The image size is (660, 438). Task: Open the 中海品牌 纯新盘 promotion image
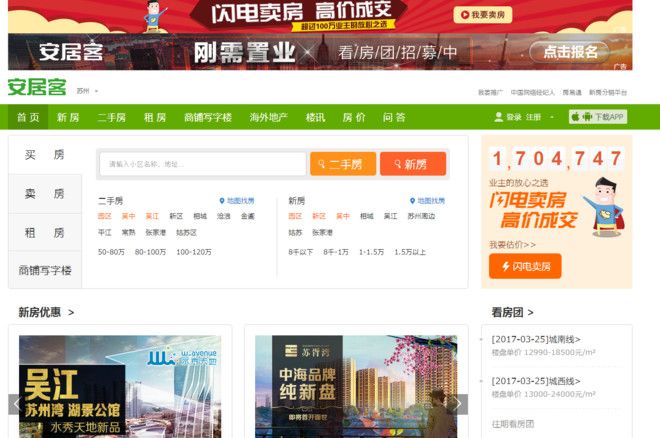point(356,387)
